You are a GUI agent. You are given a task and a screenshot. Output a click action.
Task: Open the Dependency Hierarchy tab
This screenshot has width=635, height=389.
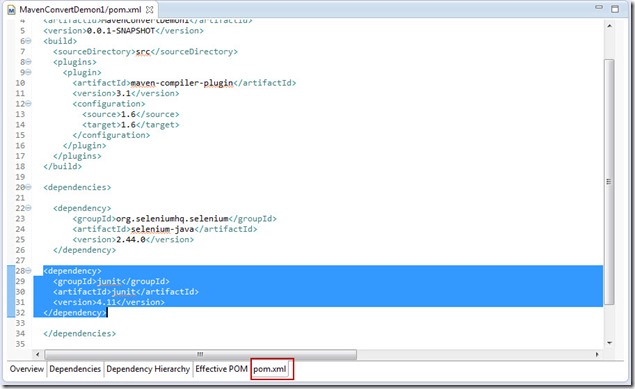click(148, 369)
